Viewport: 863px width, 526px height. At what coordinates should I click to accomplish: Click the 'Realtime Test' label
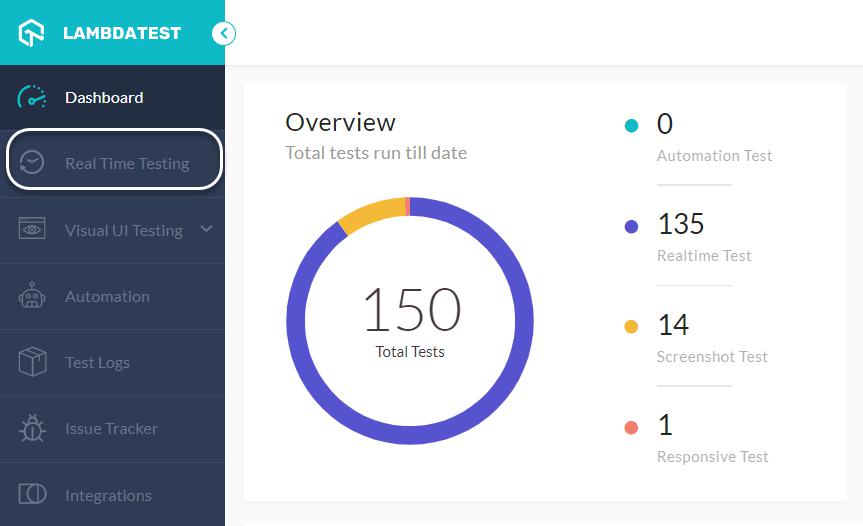(x=704, y=256)
